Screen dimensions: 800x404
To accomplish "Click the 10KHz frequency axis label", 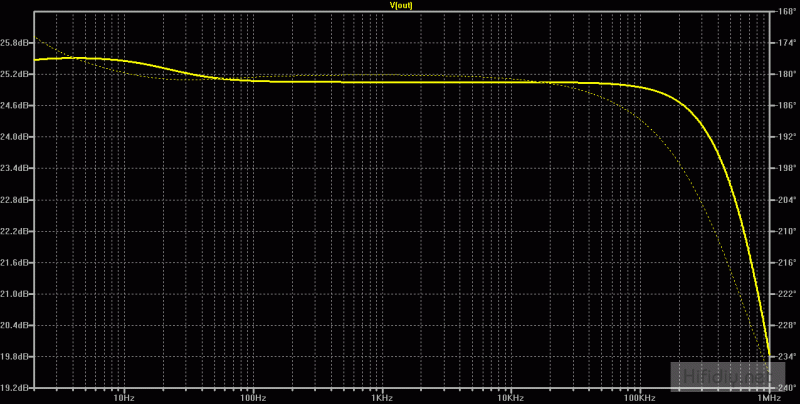I will point(510,397).
